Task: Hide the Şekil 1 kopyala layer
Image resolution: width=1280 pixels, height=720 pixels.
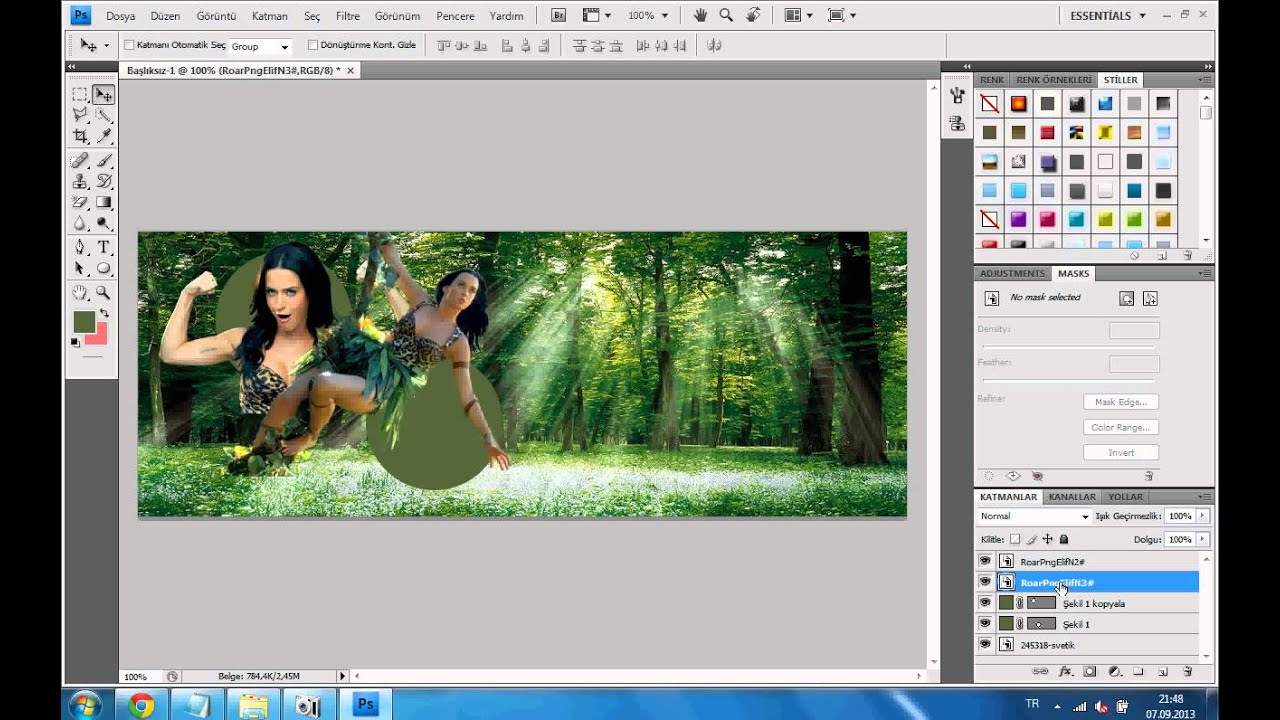Action: point(985,603)
